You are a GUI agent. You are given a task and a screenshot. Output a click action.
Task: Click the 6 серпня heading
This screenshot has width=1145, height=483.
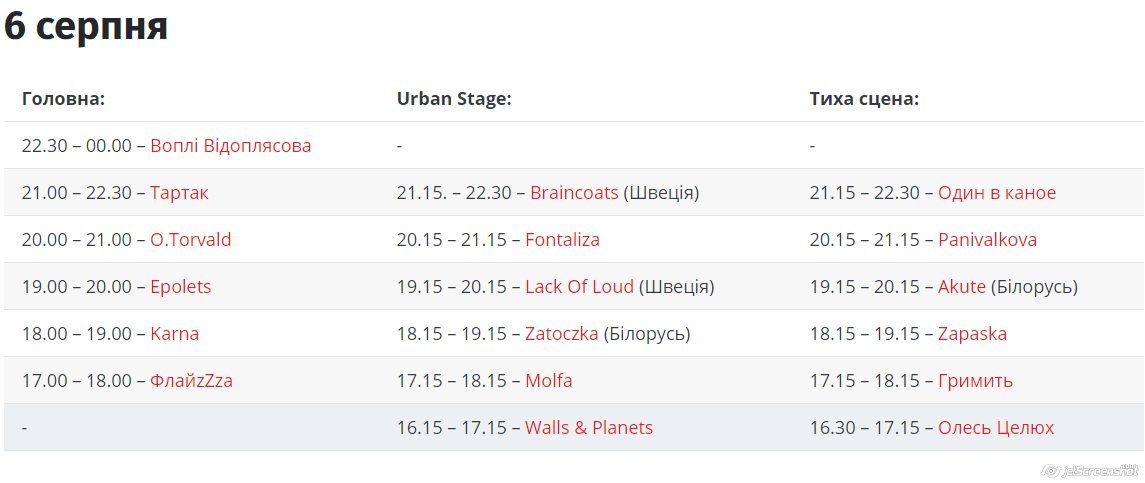tap(86, 27)
